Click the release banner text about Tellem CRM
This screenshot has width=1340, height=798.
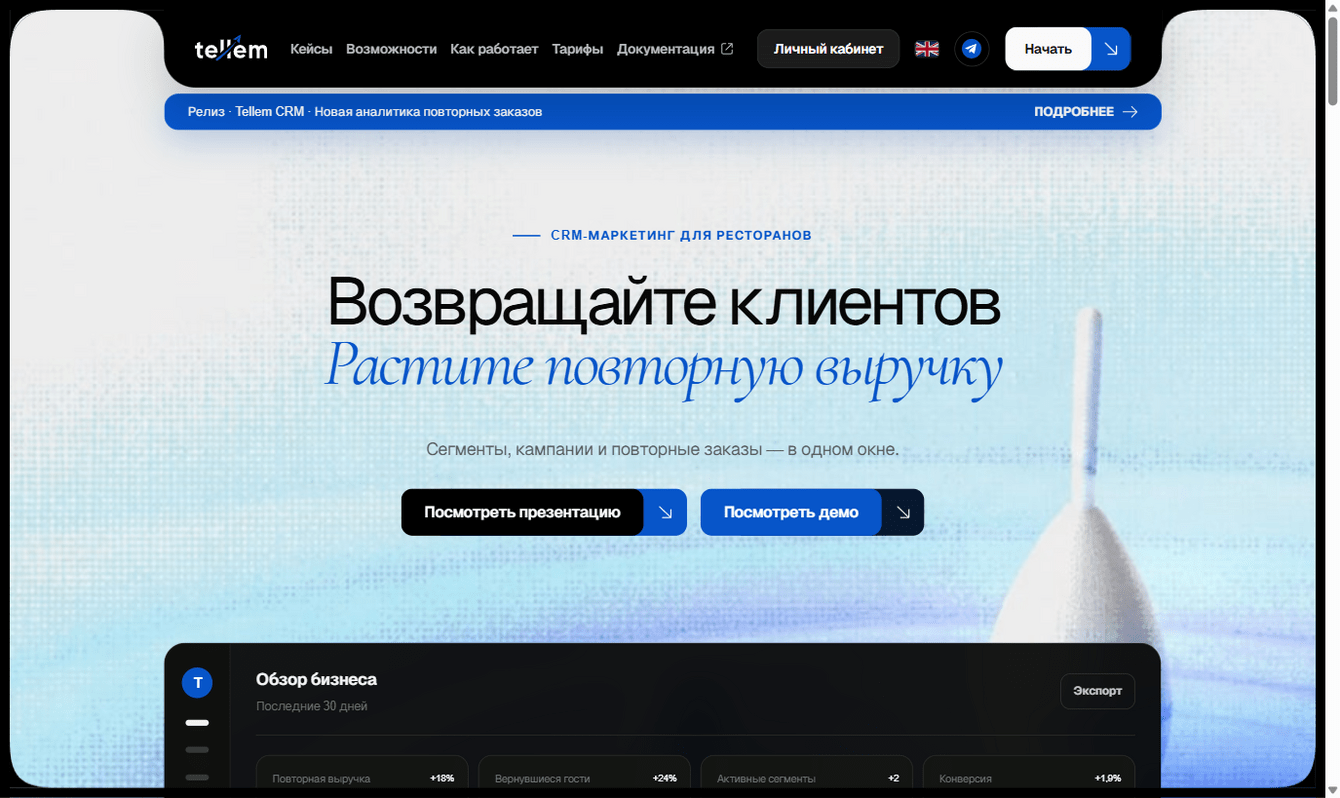coord(365,112)
